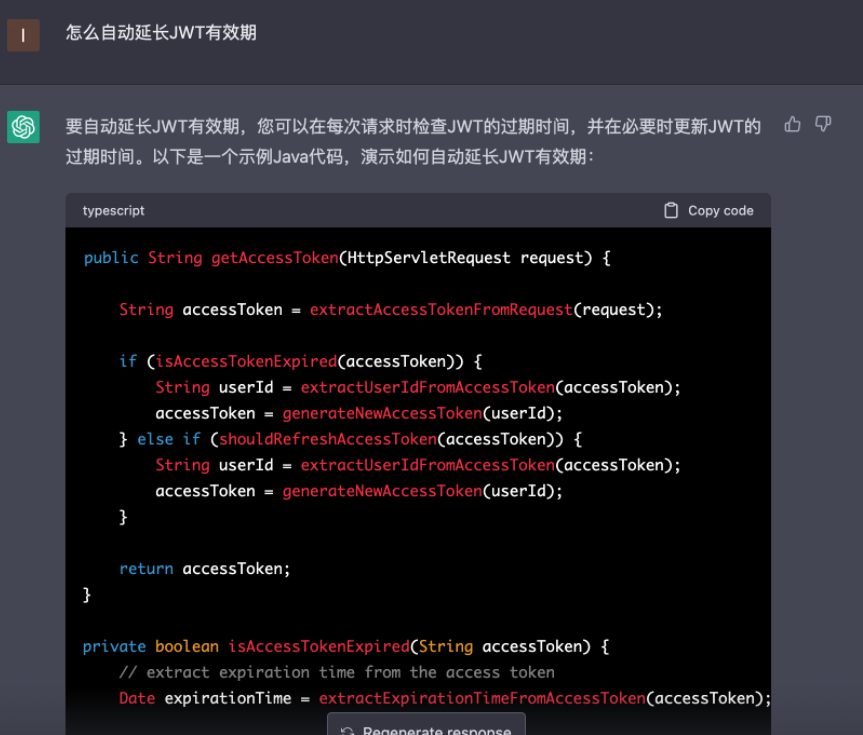Click the getAccessToken method name in code

click(275, 258)
